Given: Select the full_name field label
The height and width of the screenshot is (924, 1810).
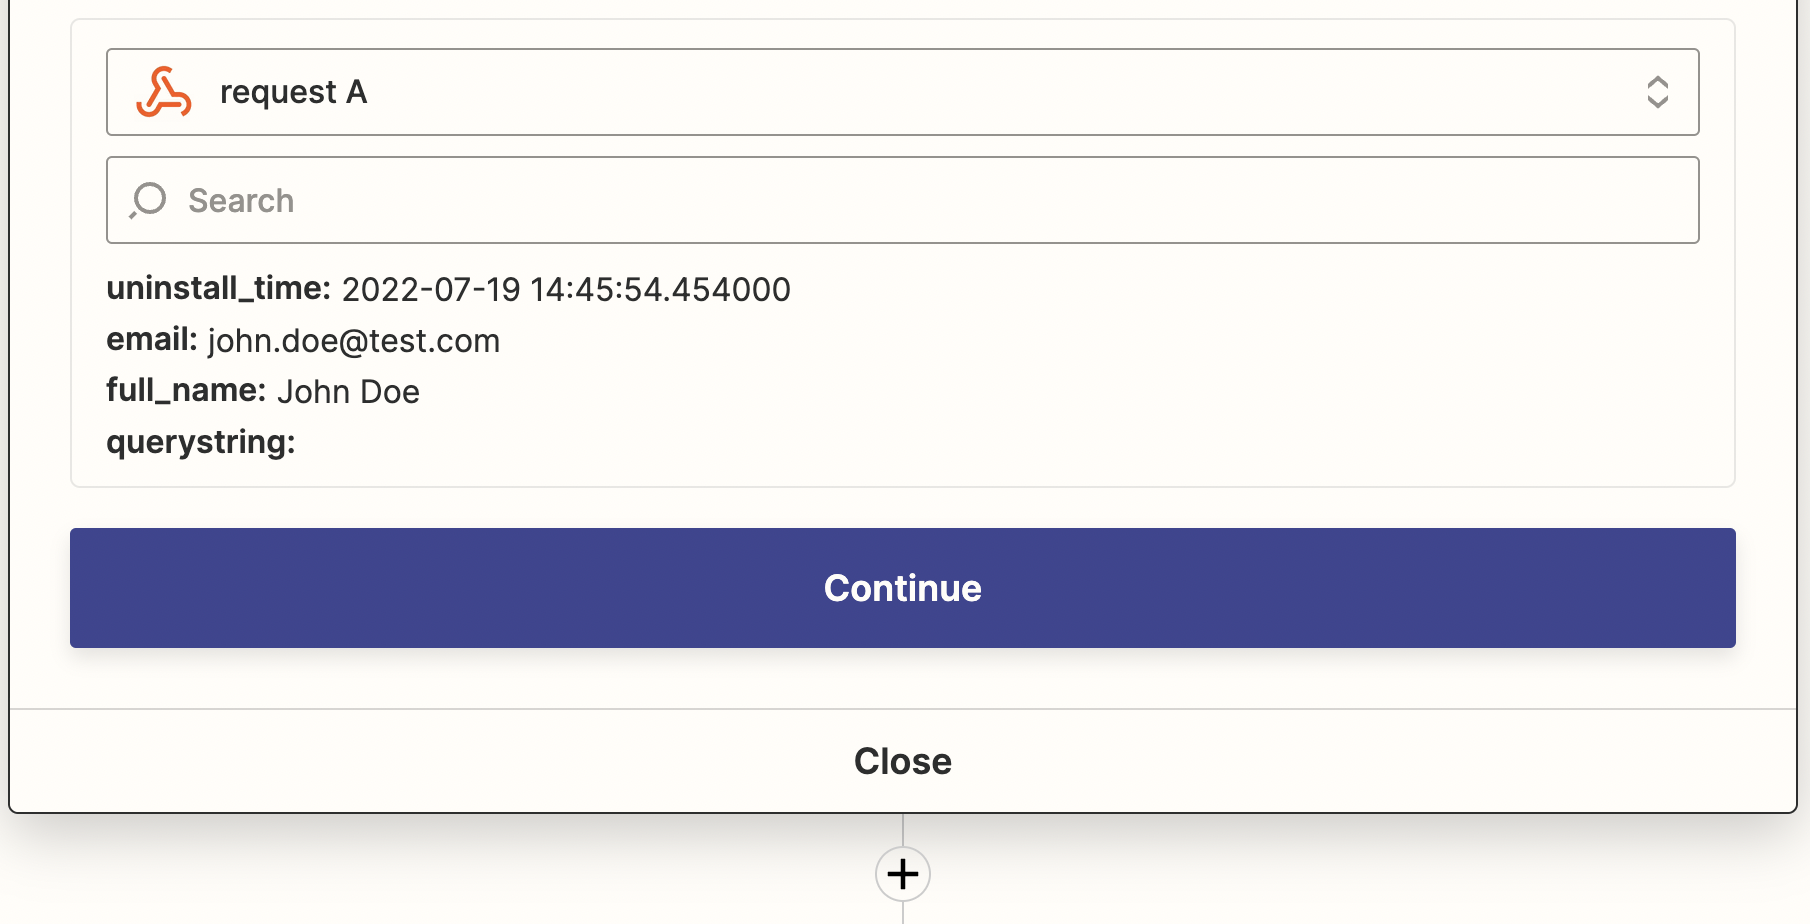Looking at the screenshot, I should [x=186, y=390].
